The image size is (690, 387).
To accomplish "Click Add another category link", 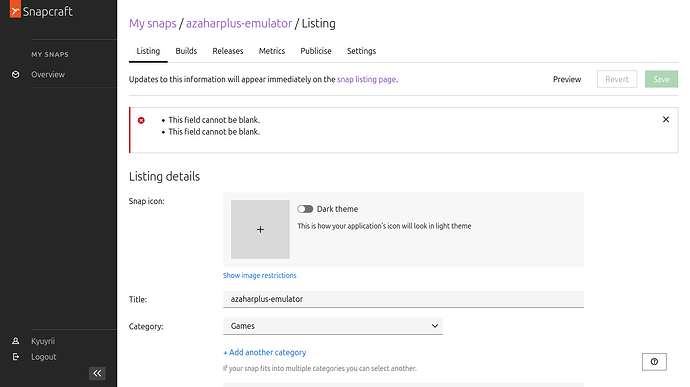I will pyautogui.click(x=264, y=352).
